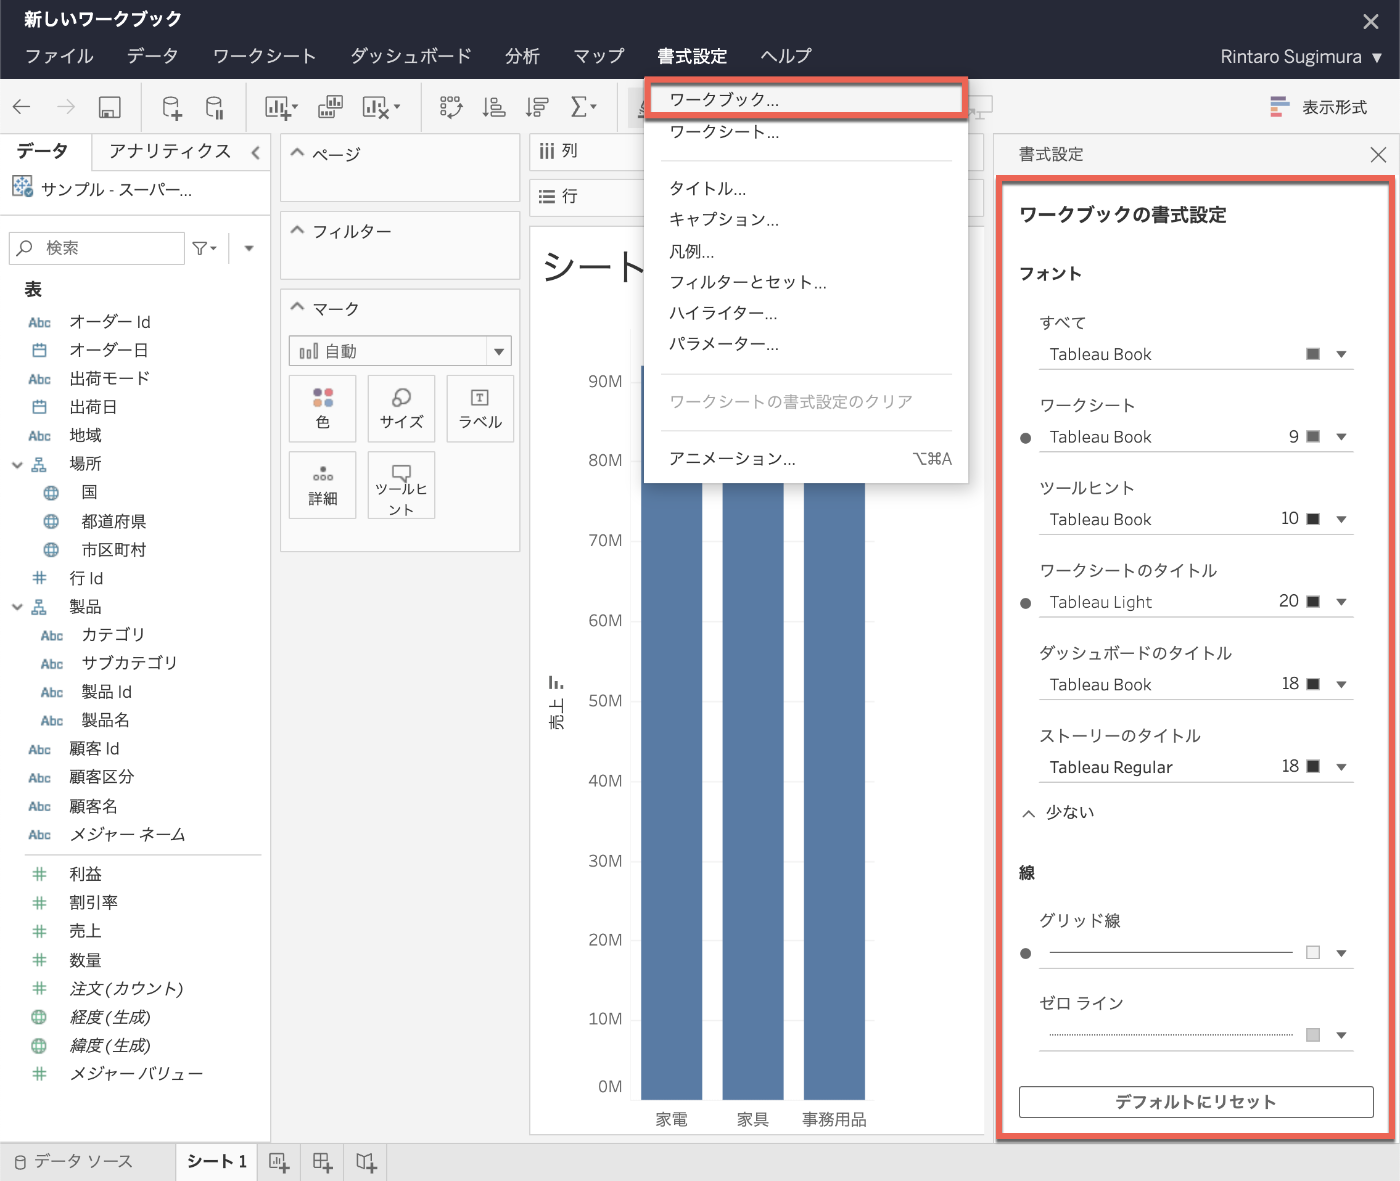Collapse the data pane with the left chevron
The image size is (1400, 1181).
256,152
